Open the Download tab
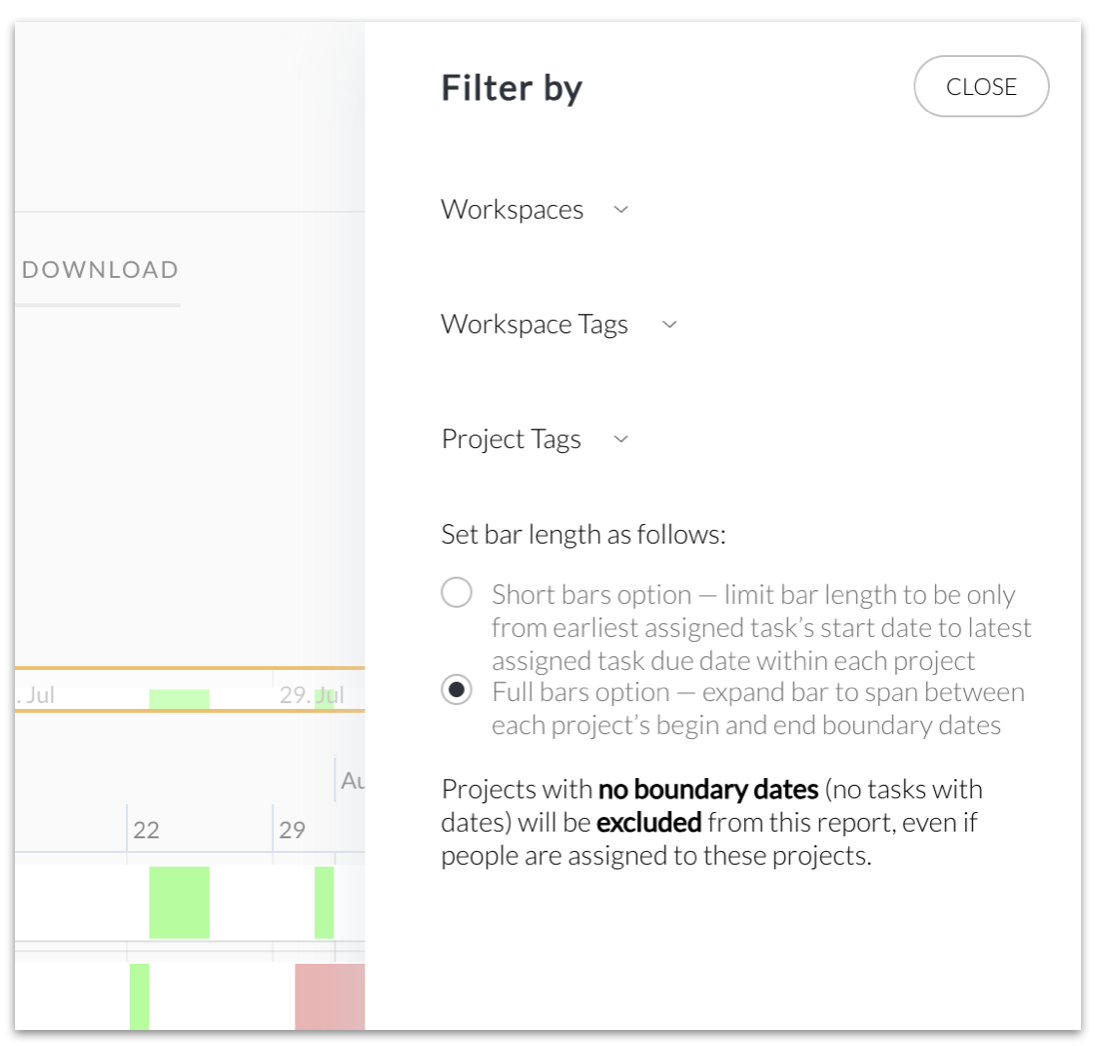 (x=100, y=270)
